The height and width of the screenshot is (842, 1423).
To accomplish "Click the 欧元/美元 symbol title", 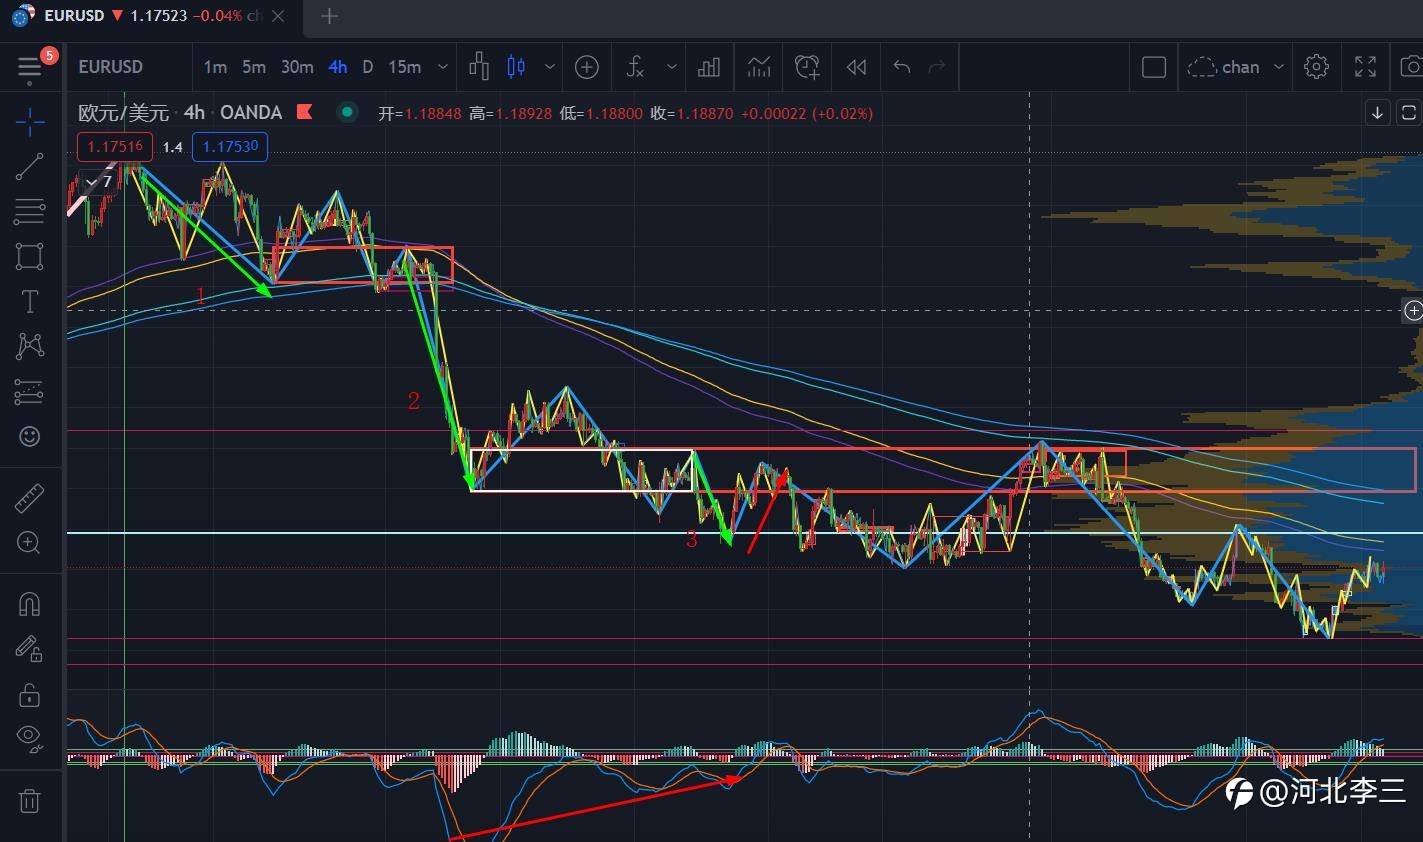I will tap(124, 113).
